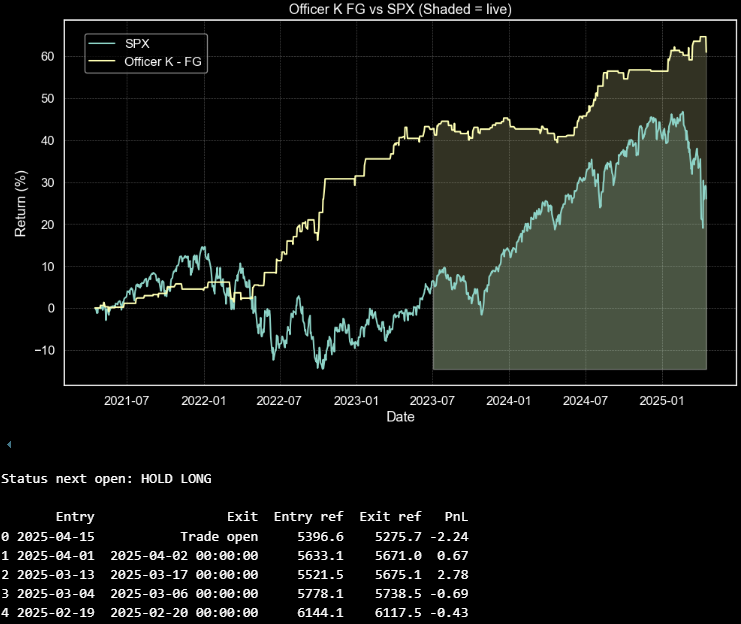
Task: Click the 'Status next open: HOLD LONG' line
Action: pos(106,479)
